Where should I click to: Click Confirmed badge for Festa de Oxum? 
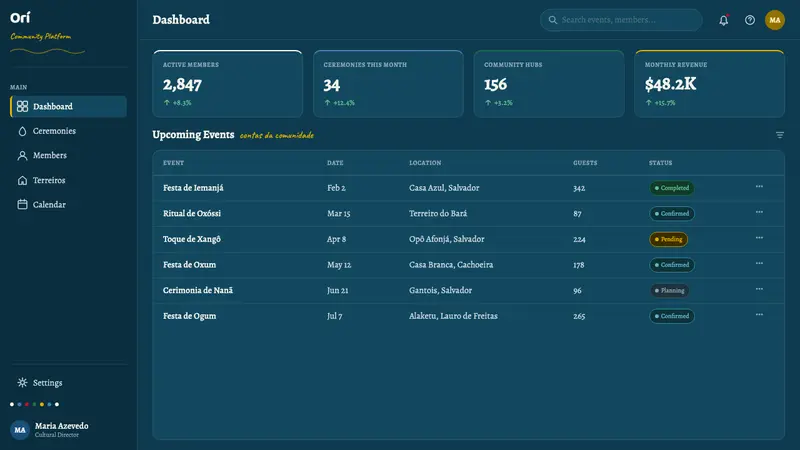[671, 265]
